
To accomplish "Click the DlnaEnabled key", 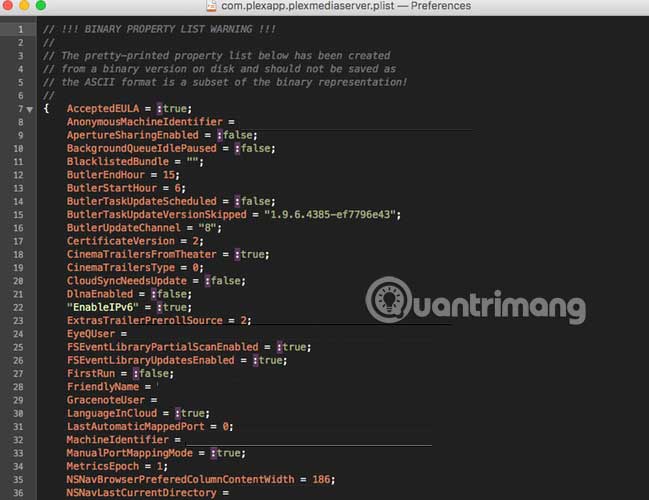I will coord(100,294).
